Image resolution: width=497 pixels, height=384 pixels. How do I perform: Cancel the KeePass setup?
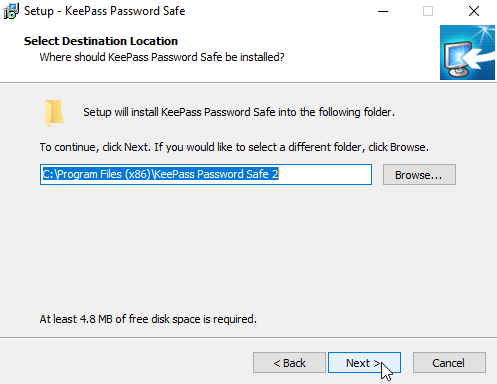(x=449, y=363)
